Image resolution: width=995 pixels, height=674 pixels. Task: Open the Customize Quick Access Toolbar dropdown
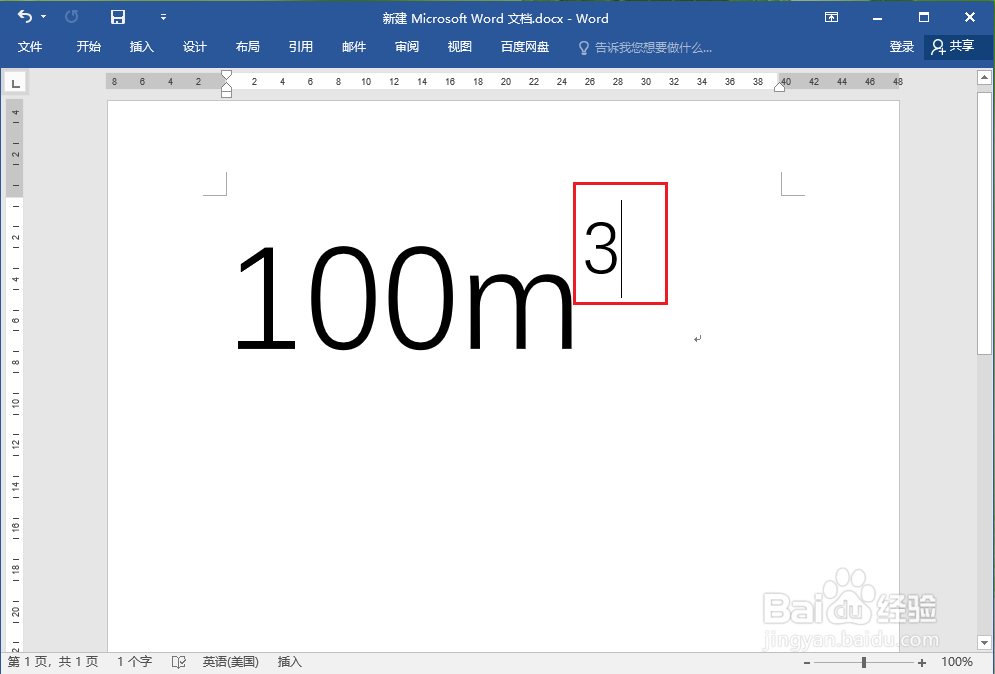click(x=163, y=17)
